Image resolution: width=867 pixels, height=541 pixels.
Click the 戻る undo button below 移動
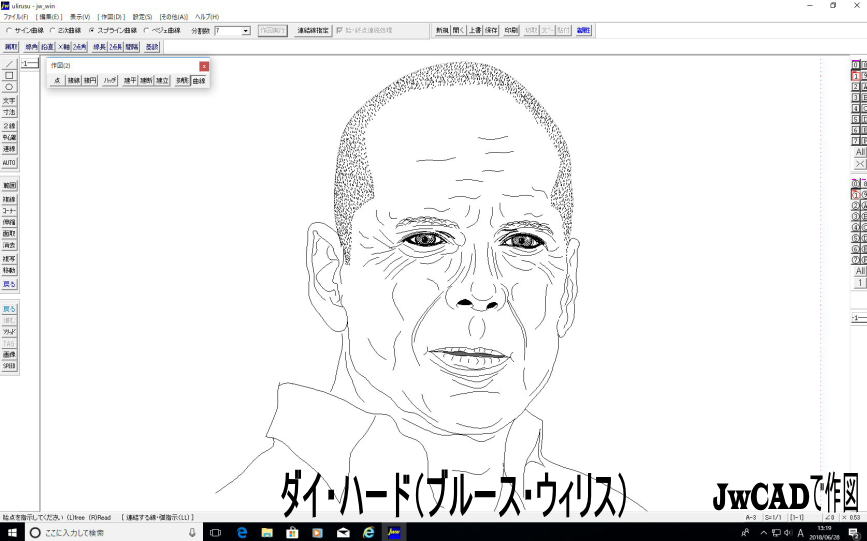(9, 284)
